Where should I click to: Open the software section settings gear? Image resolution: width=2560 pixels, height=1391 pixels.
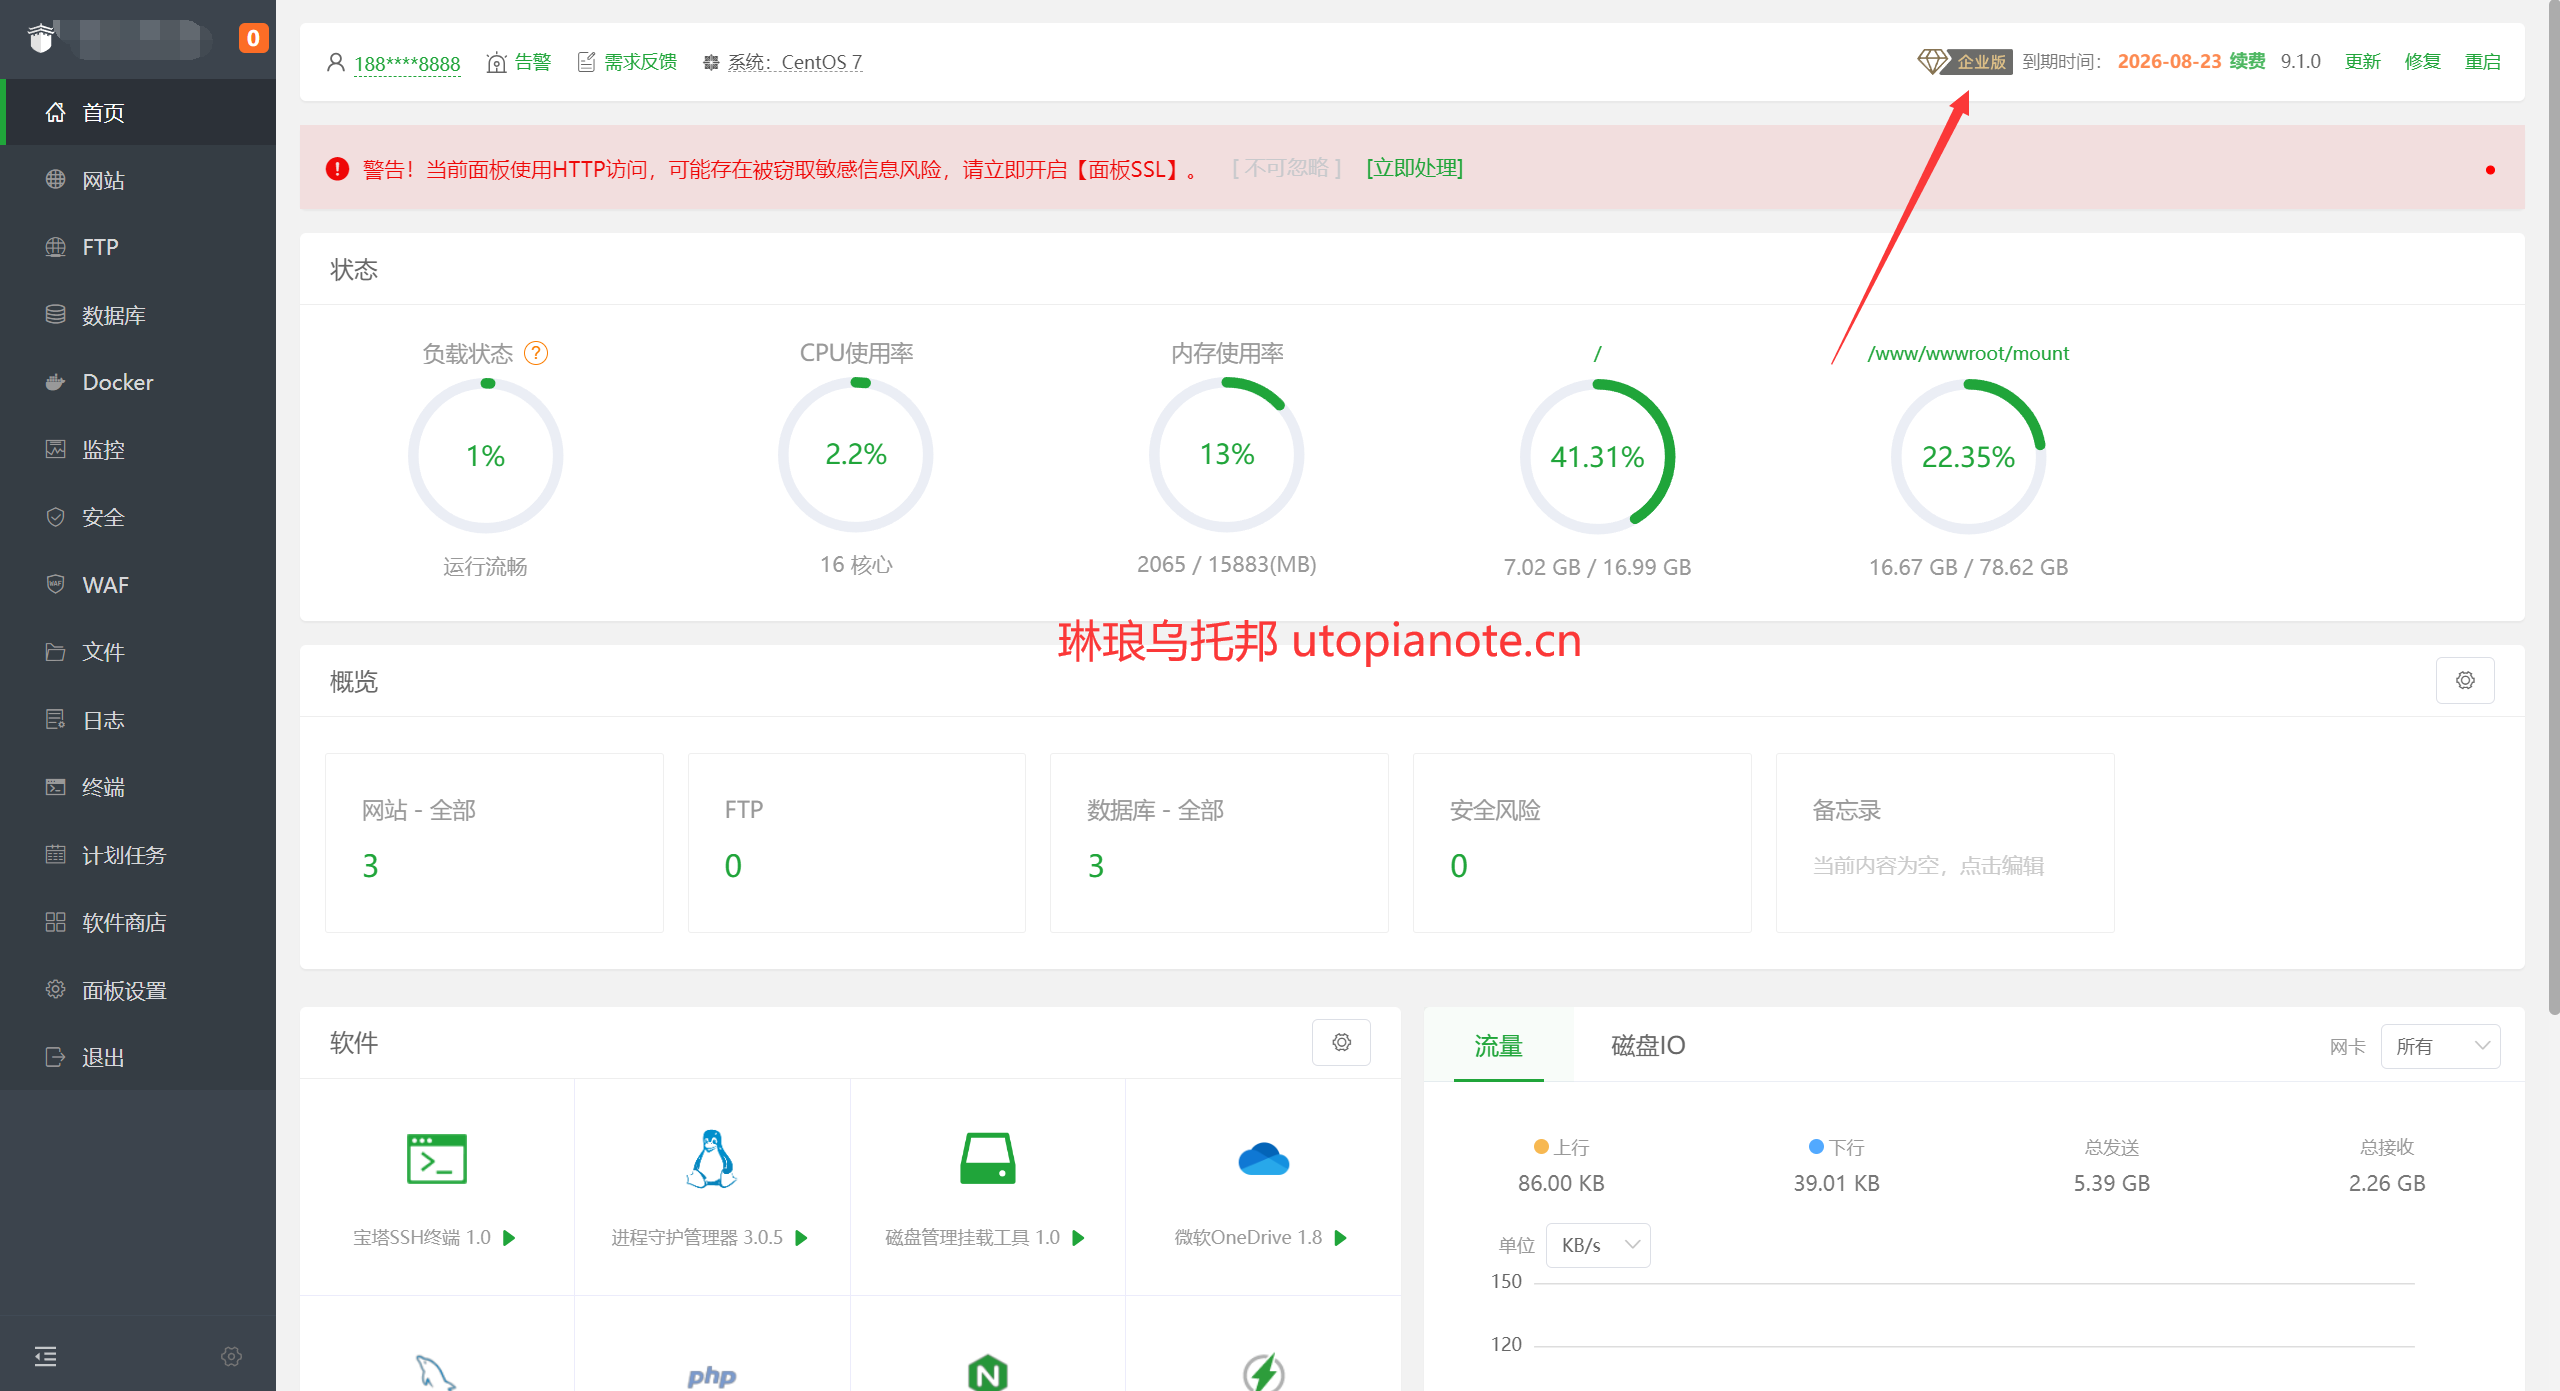[1341, 1042]
